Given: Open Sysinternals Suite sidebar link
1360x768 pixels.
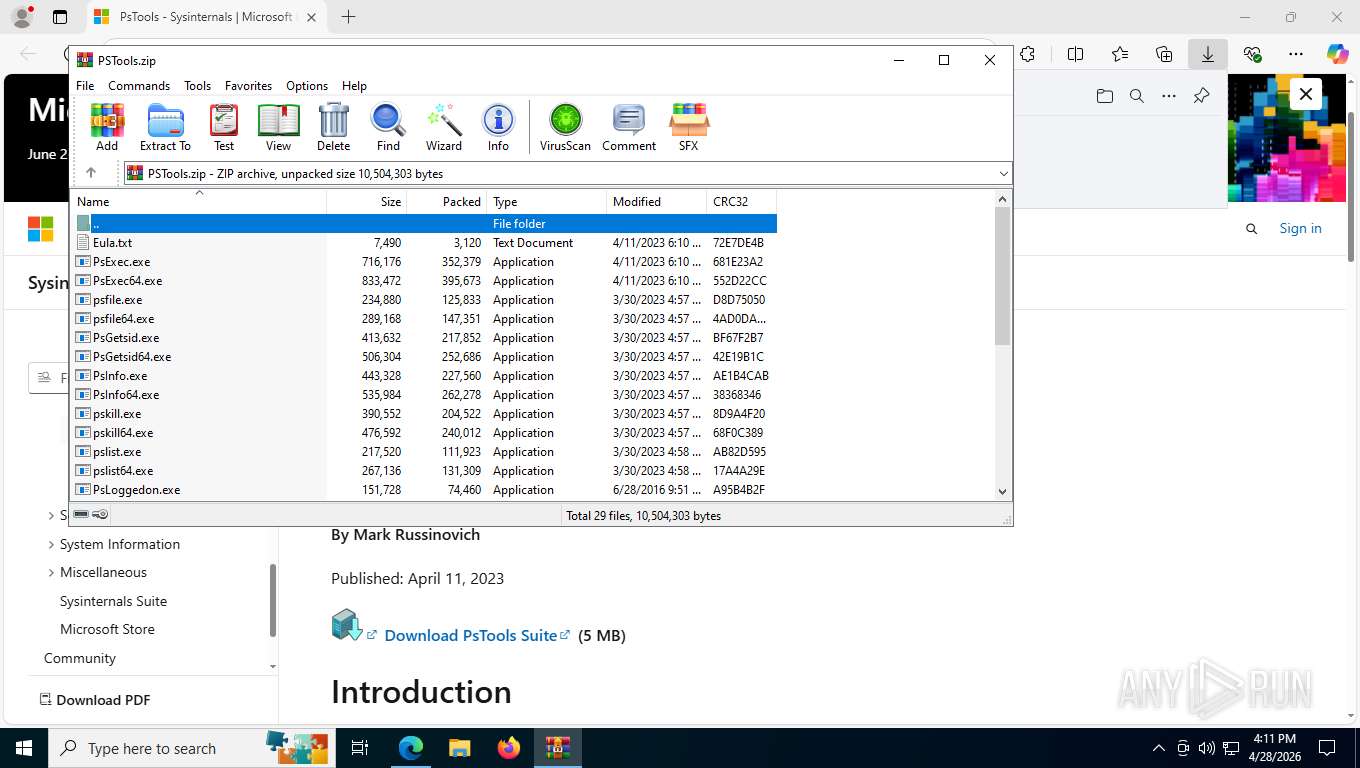Looking at the screenshot, I should tap(113, 601).
